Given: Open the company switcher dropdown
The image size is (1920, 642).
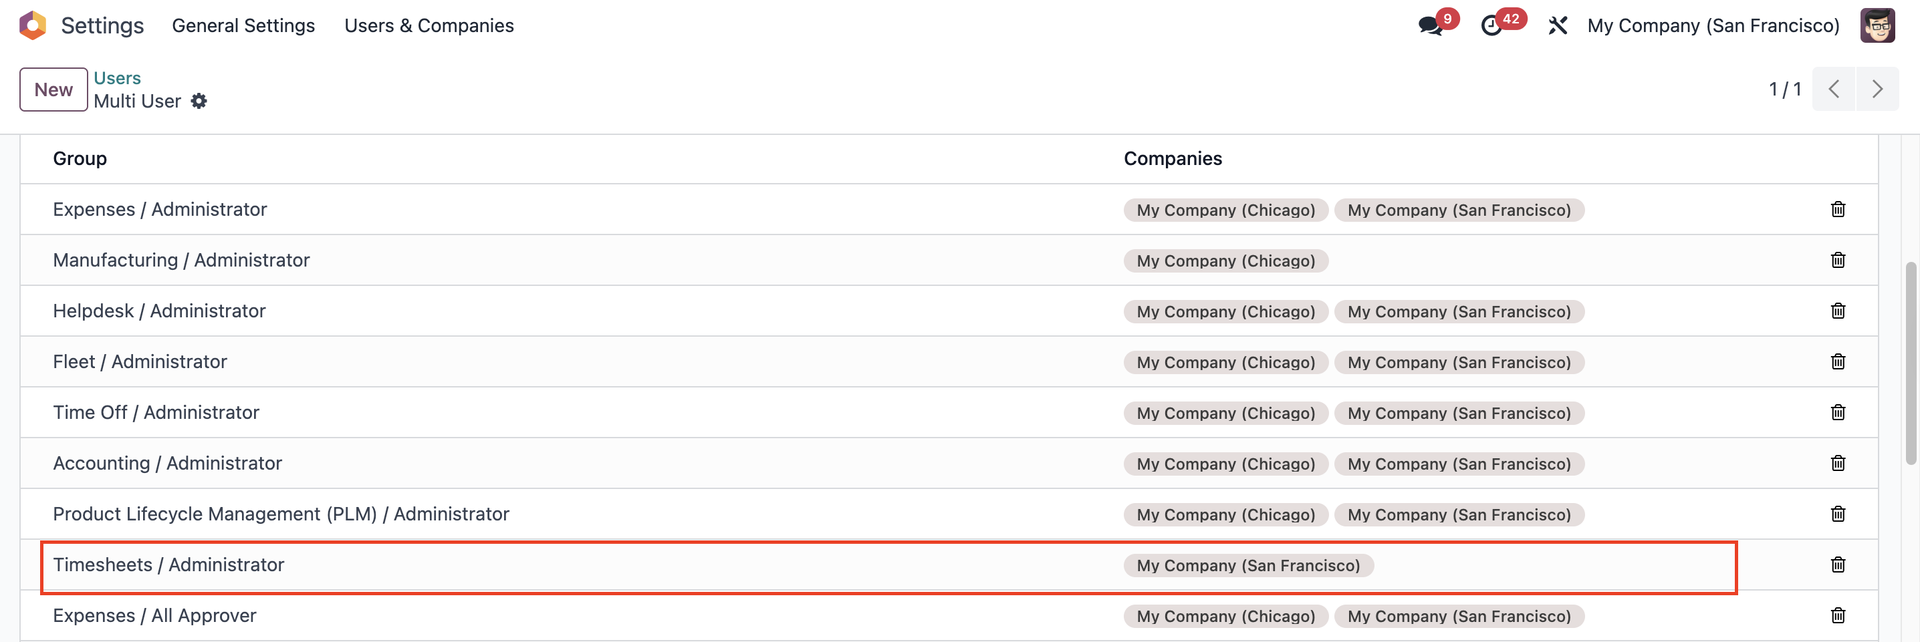Looking at the screenshot, I should 1713,26.
